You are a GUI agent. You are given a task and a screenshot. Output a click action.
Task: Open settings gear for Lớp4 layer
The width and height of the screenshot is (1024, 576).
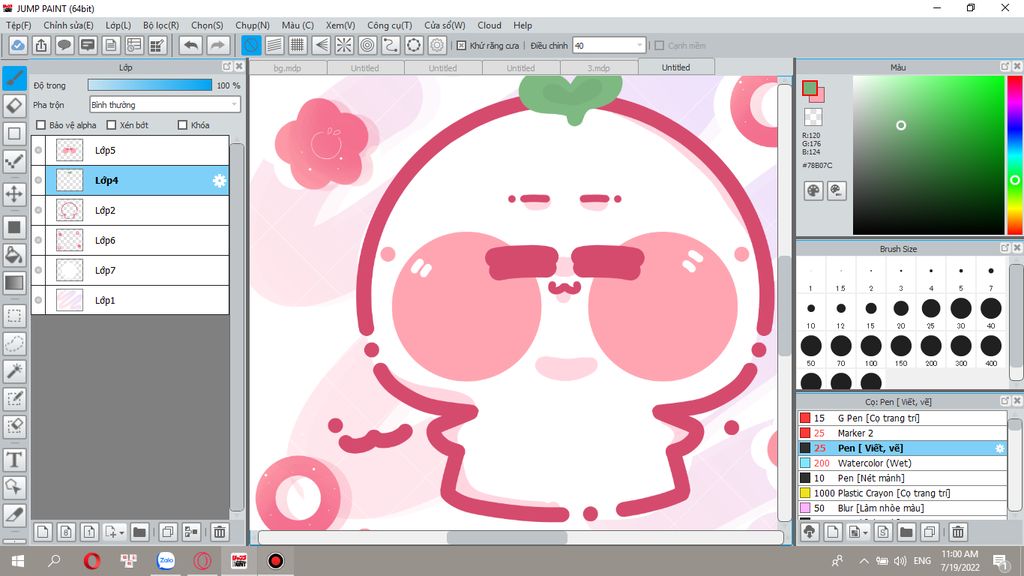[219, 181]
